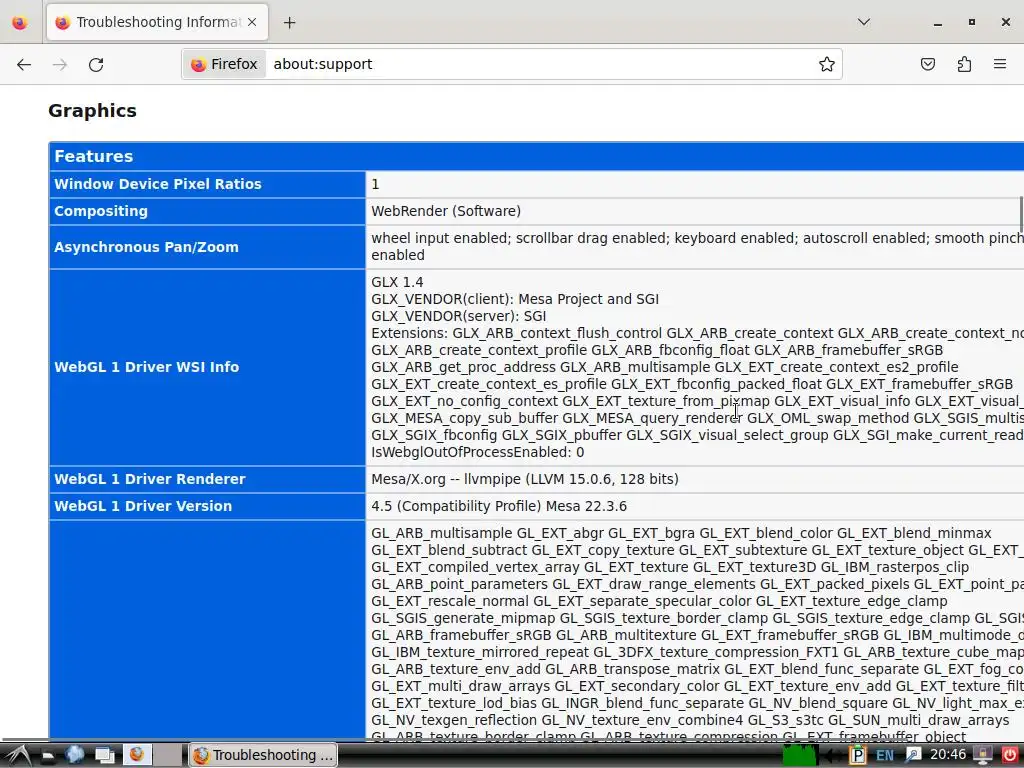Close the Troubleshooting Information tab
This screenshot has width=1024, height=768.
point(252,22)
